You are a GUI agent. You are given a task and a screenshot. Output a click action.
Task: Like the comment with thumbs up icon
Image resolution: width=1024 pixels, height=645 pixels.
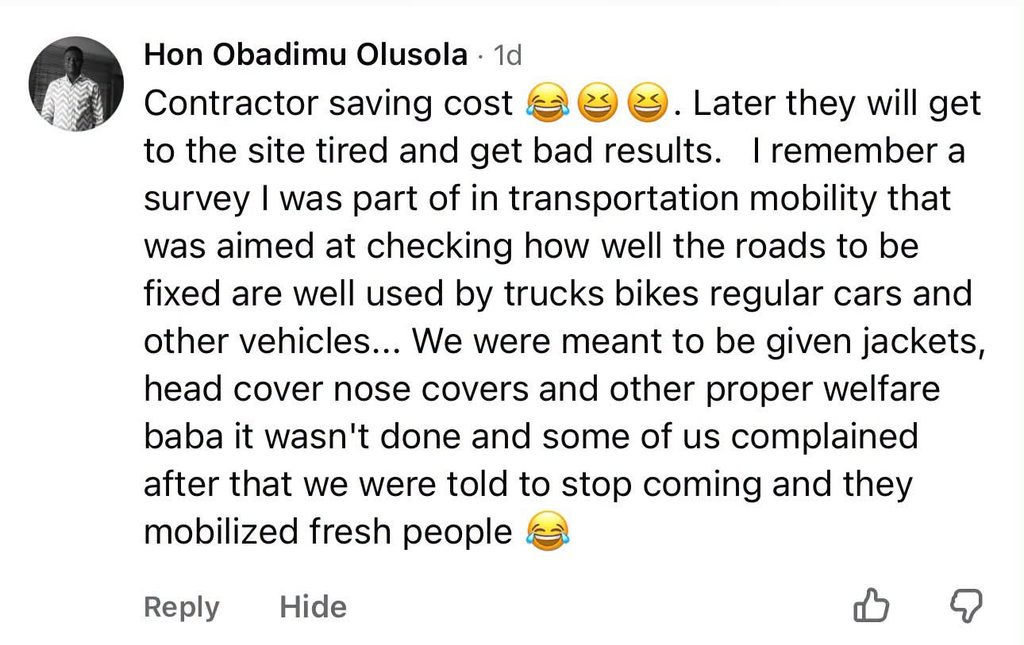point(871,605)
